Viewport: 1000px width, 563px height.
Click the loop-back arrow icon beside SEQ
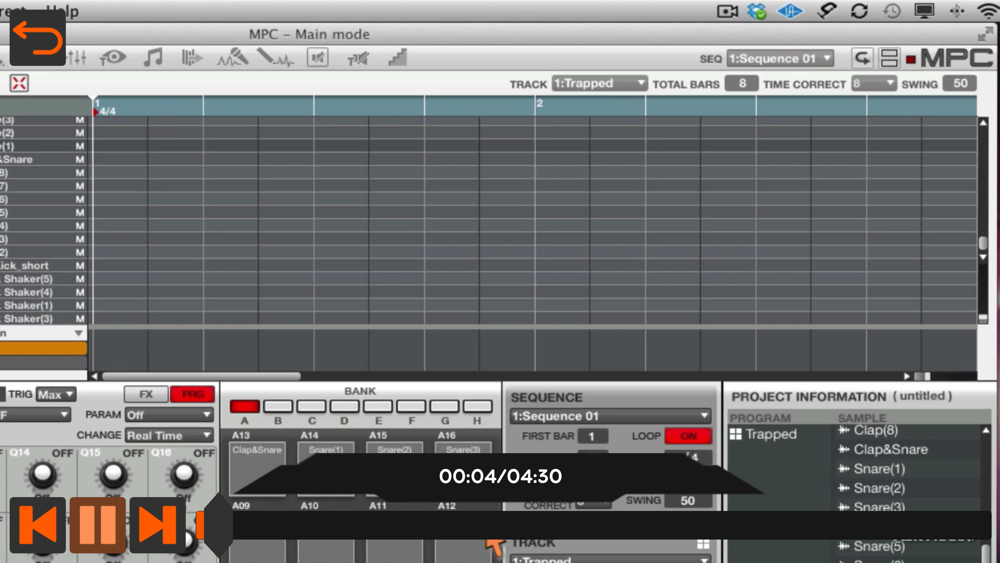862,59
